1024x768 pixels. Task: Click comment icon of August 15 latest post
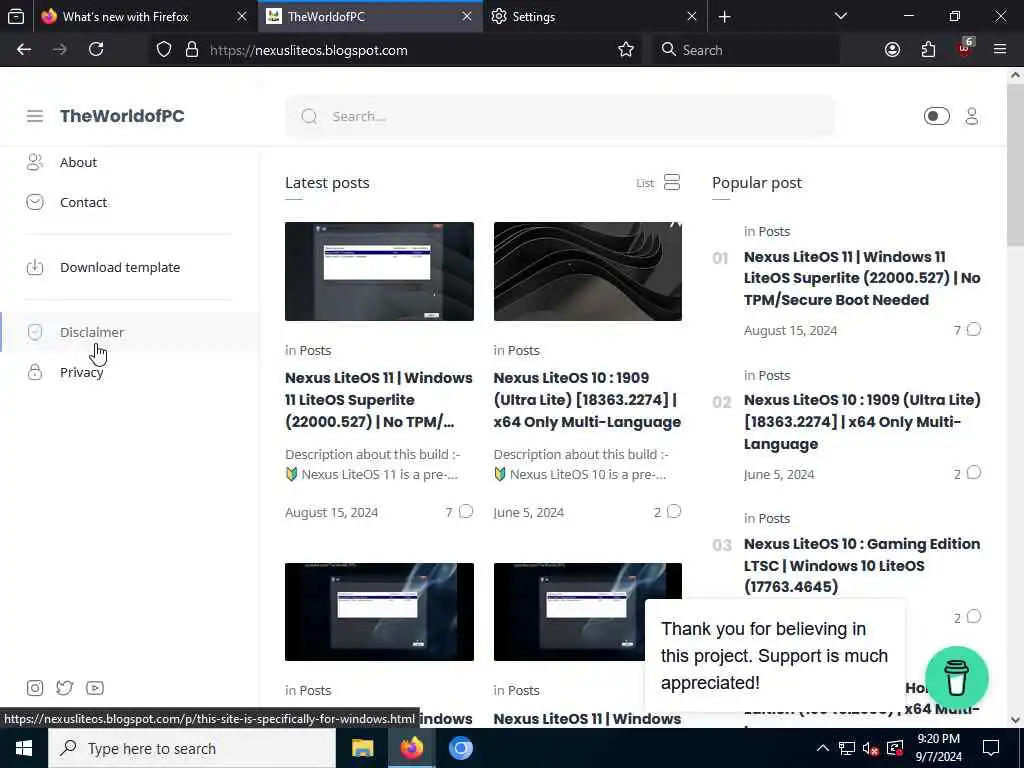click(466, 511)
